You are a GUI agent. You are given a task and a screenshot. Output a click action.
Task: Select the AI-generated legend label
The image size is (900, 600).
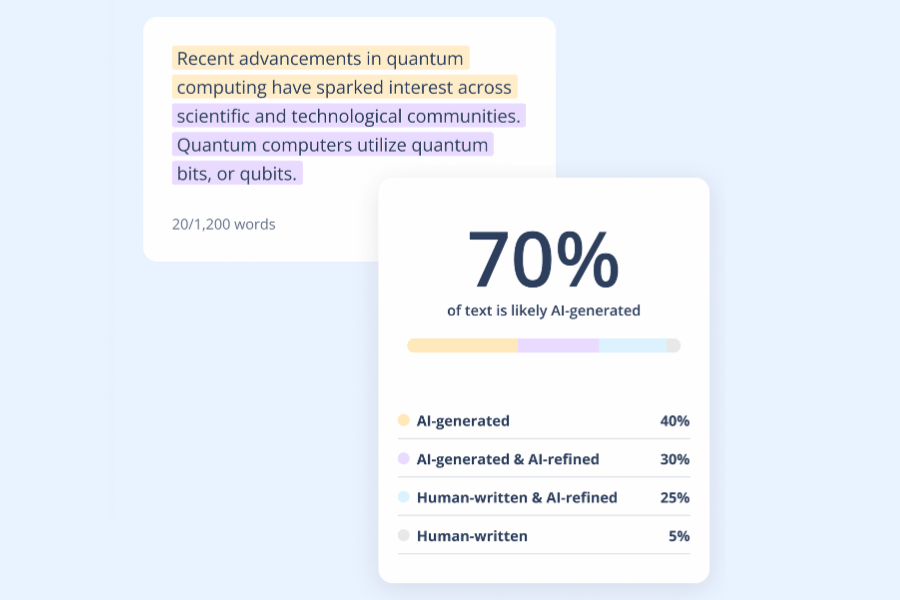click(463, 421)
